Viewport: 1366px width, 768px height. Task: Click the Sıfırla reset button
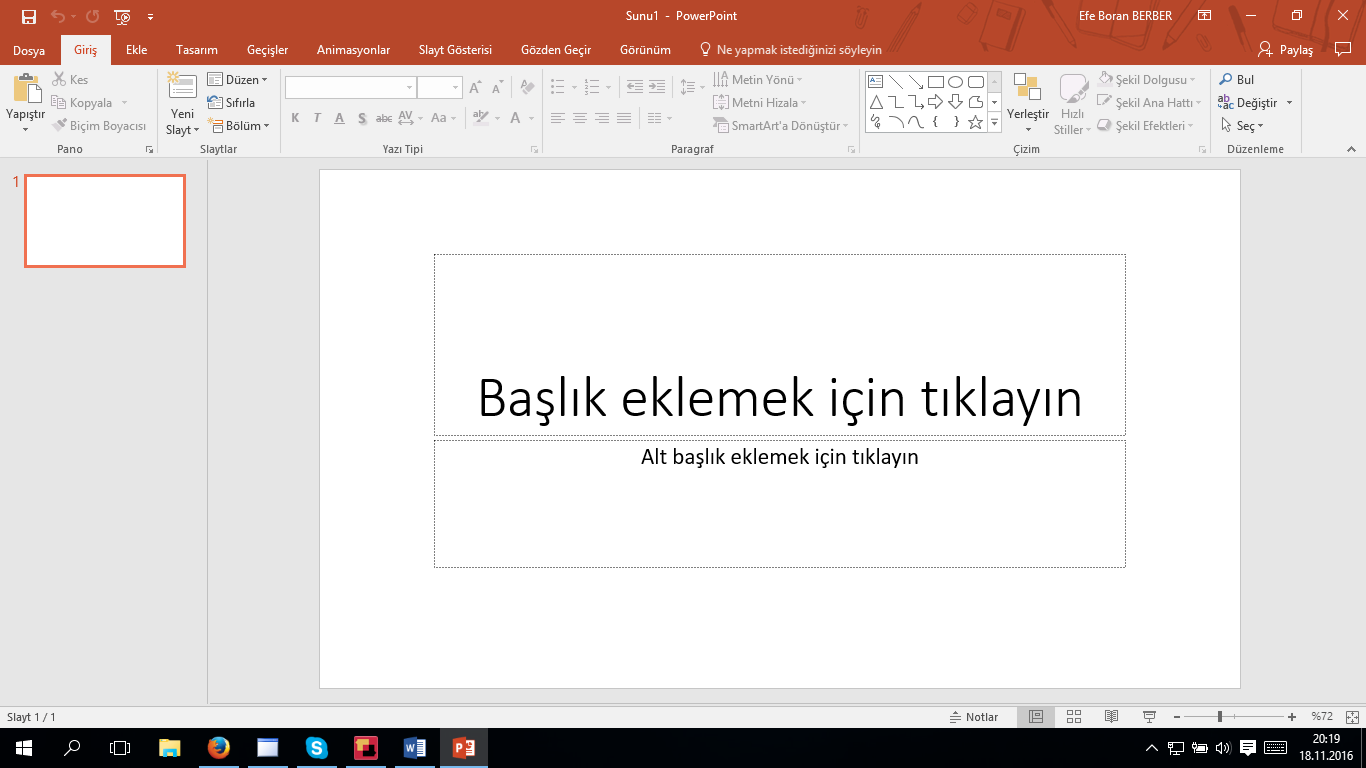232,103
